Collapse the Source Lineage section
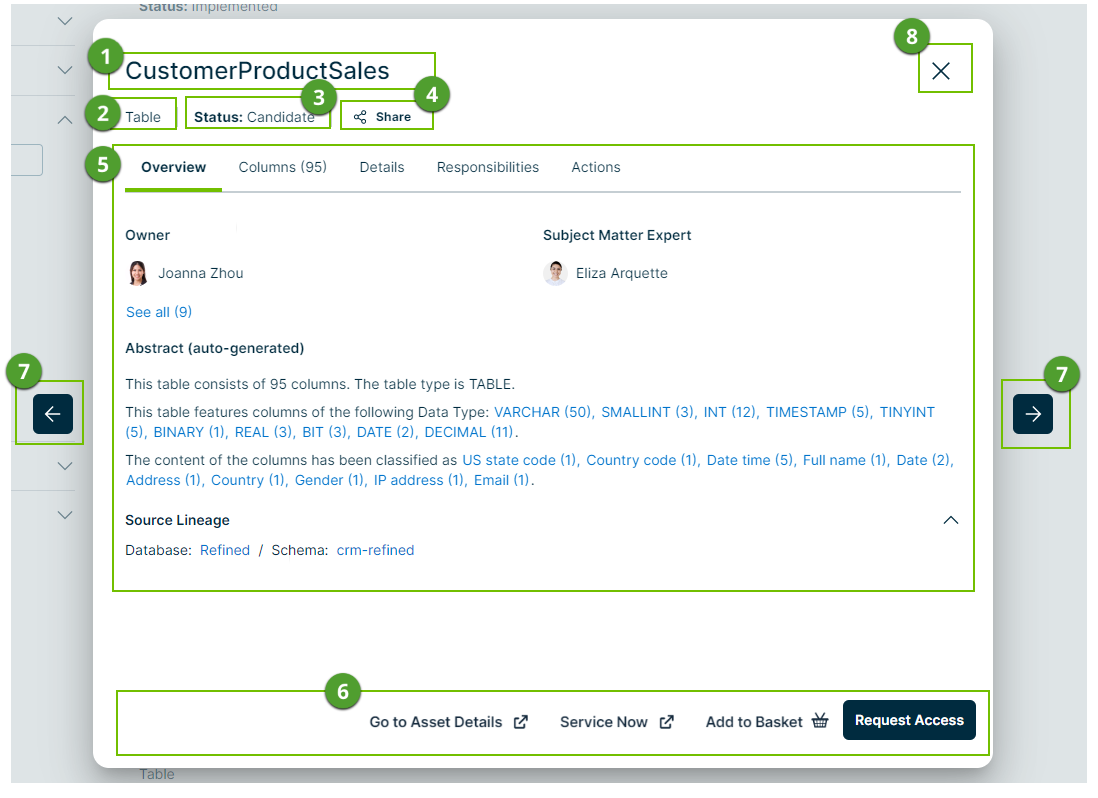This screenshot has width=1098, height=798. (951, 520)
